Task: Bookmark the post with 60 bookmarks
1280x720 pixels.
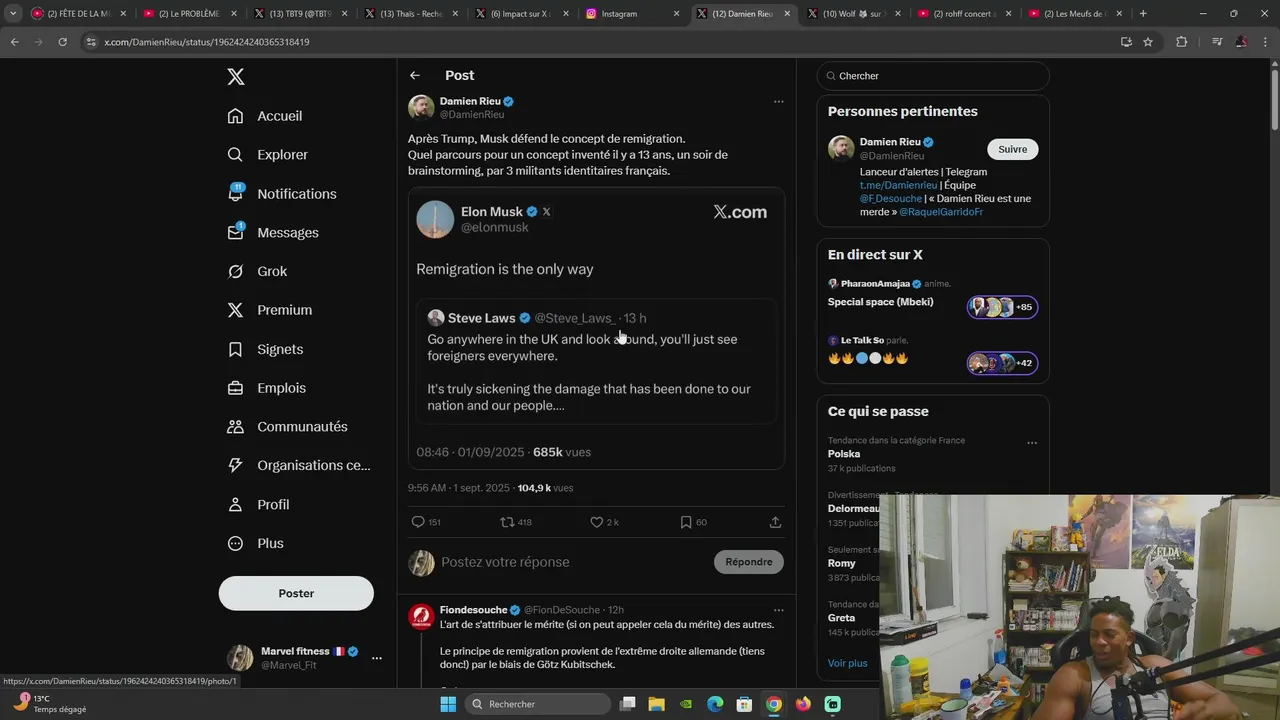Action: (693, 522)
